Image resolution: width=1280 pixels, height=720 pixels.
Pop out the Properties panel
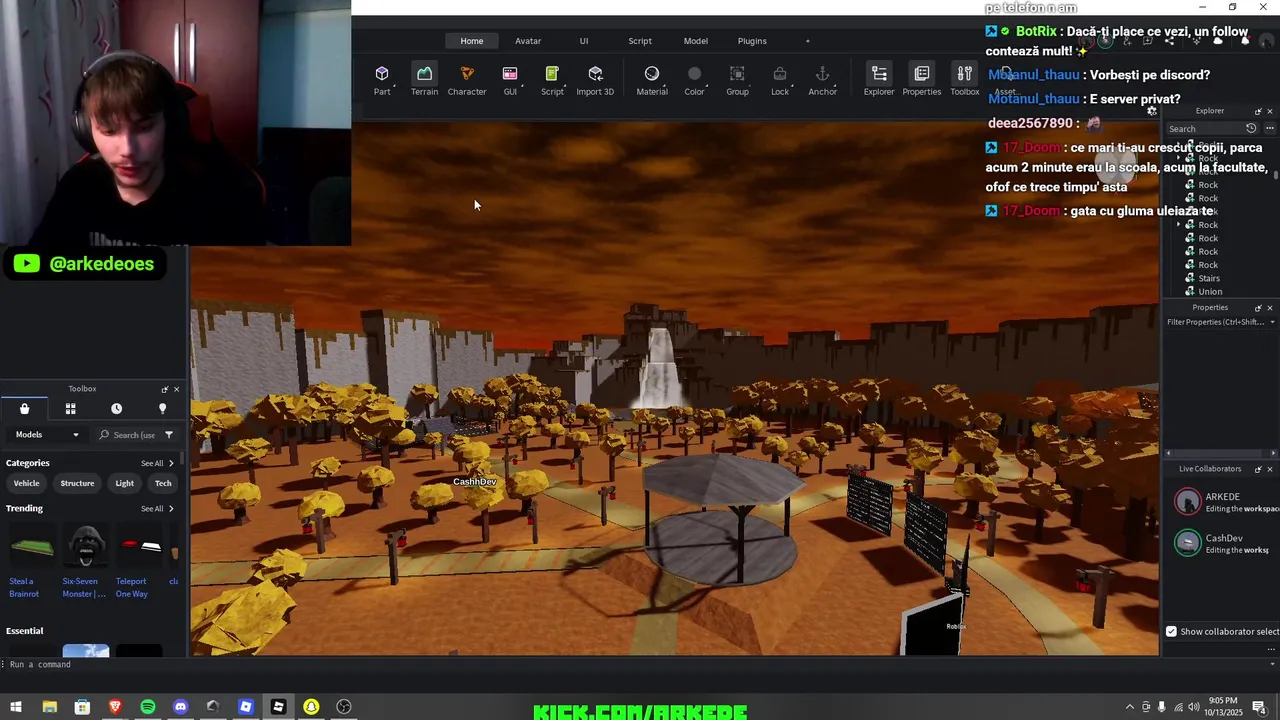tap(1258, 307)
